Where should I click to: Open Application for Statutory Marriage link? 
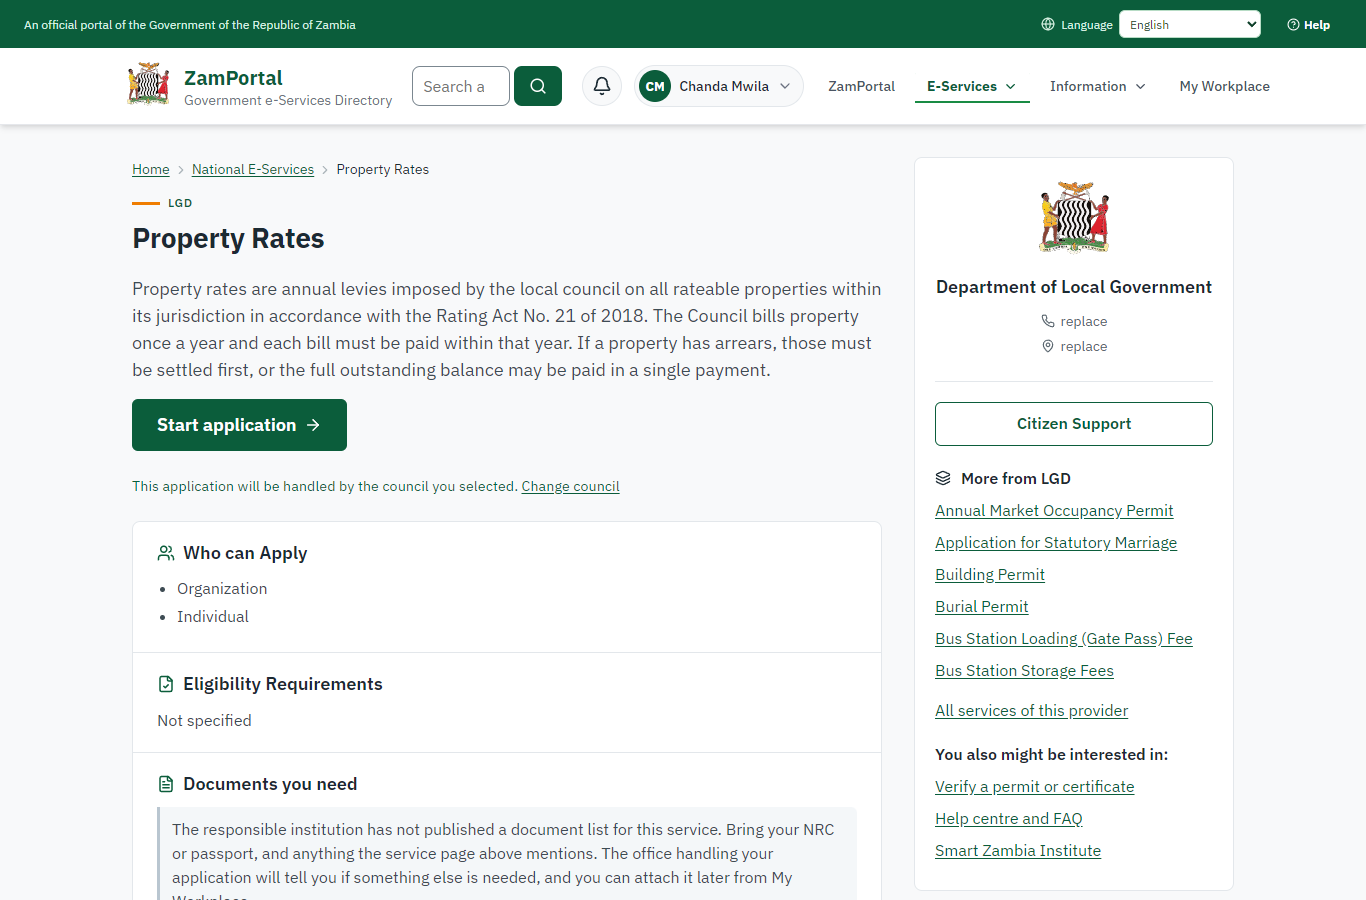pos(1056,542)
